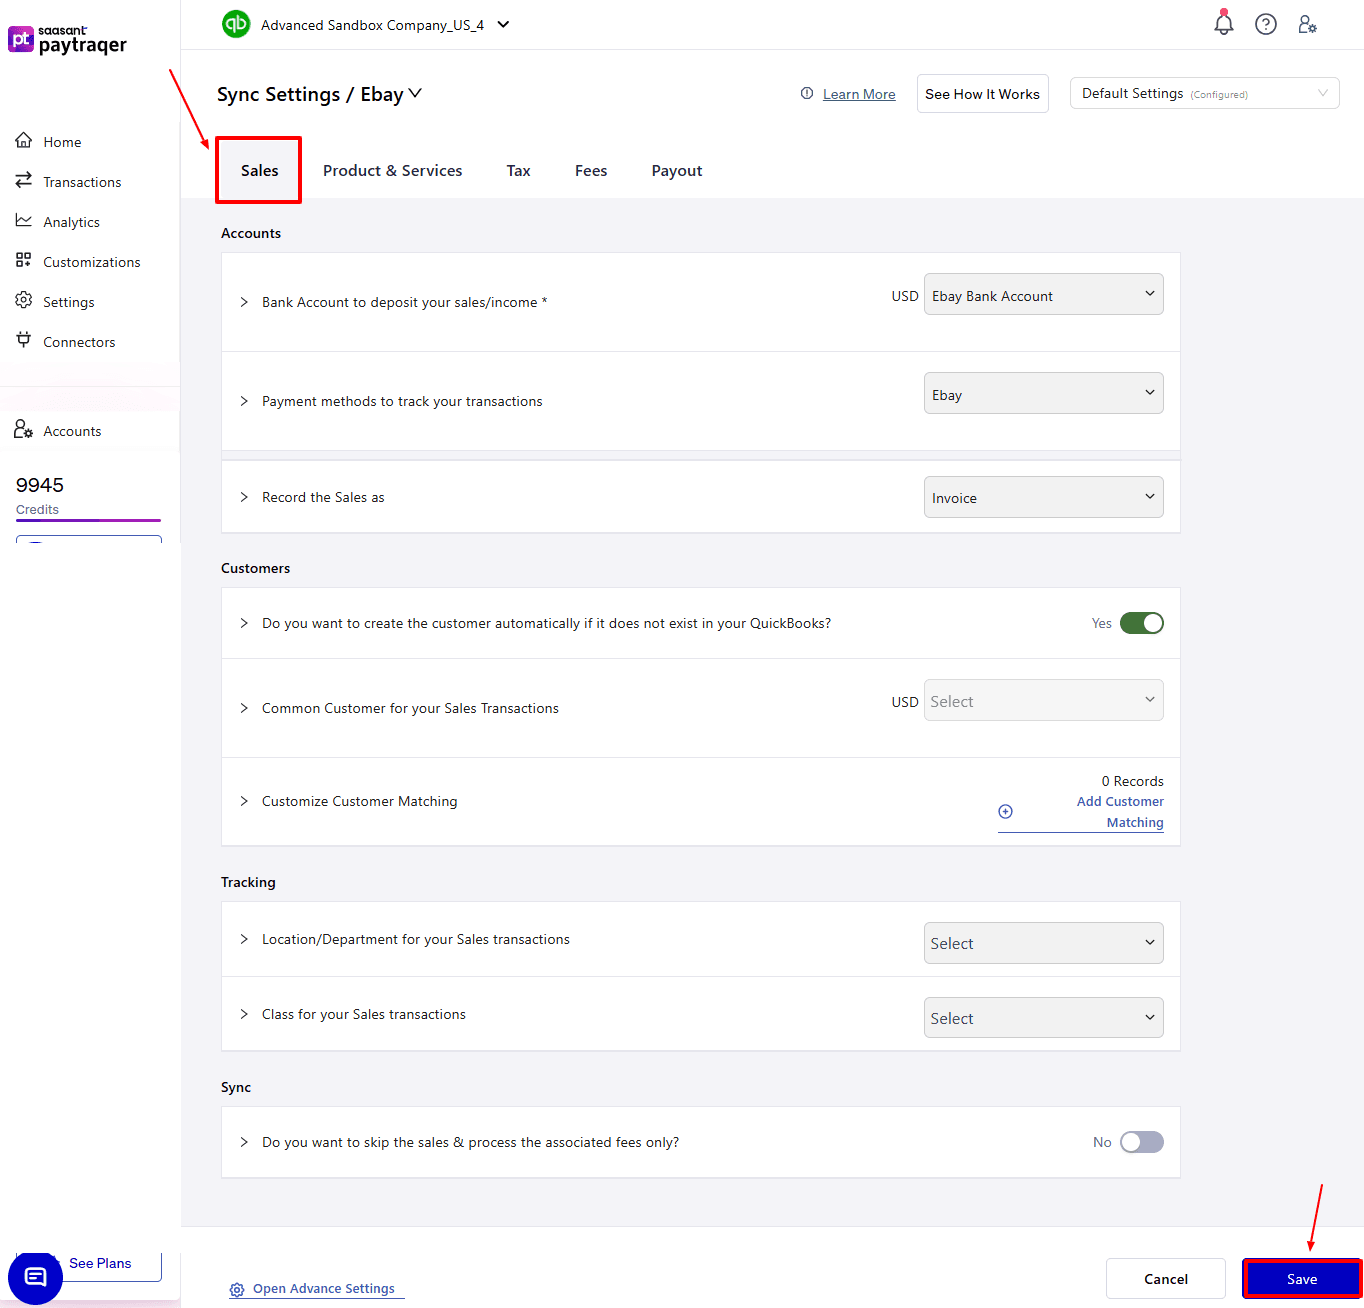
Task: Click the info icon beside Learn More
Action: (x=807, y=93)
